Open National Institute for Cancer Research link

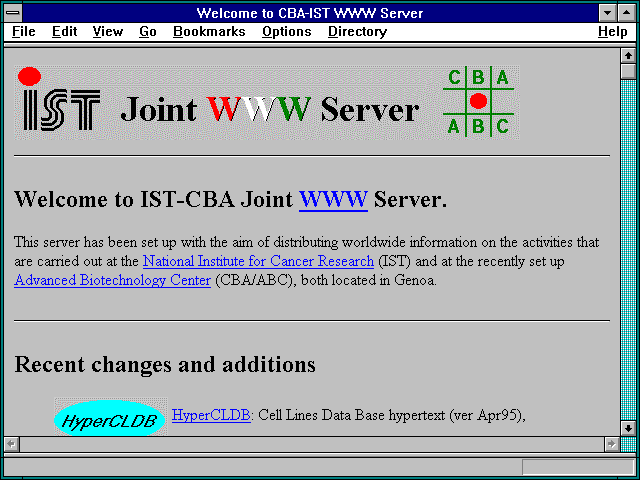coord(258,261)
